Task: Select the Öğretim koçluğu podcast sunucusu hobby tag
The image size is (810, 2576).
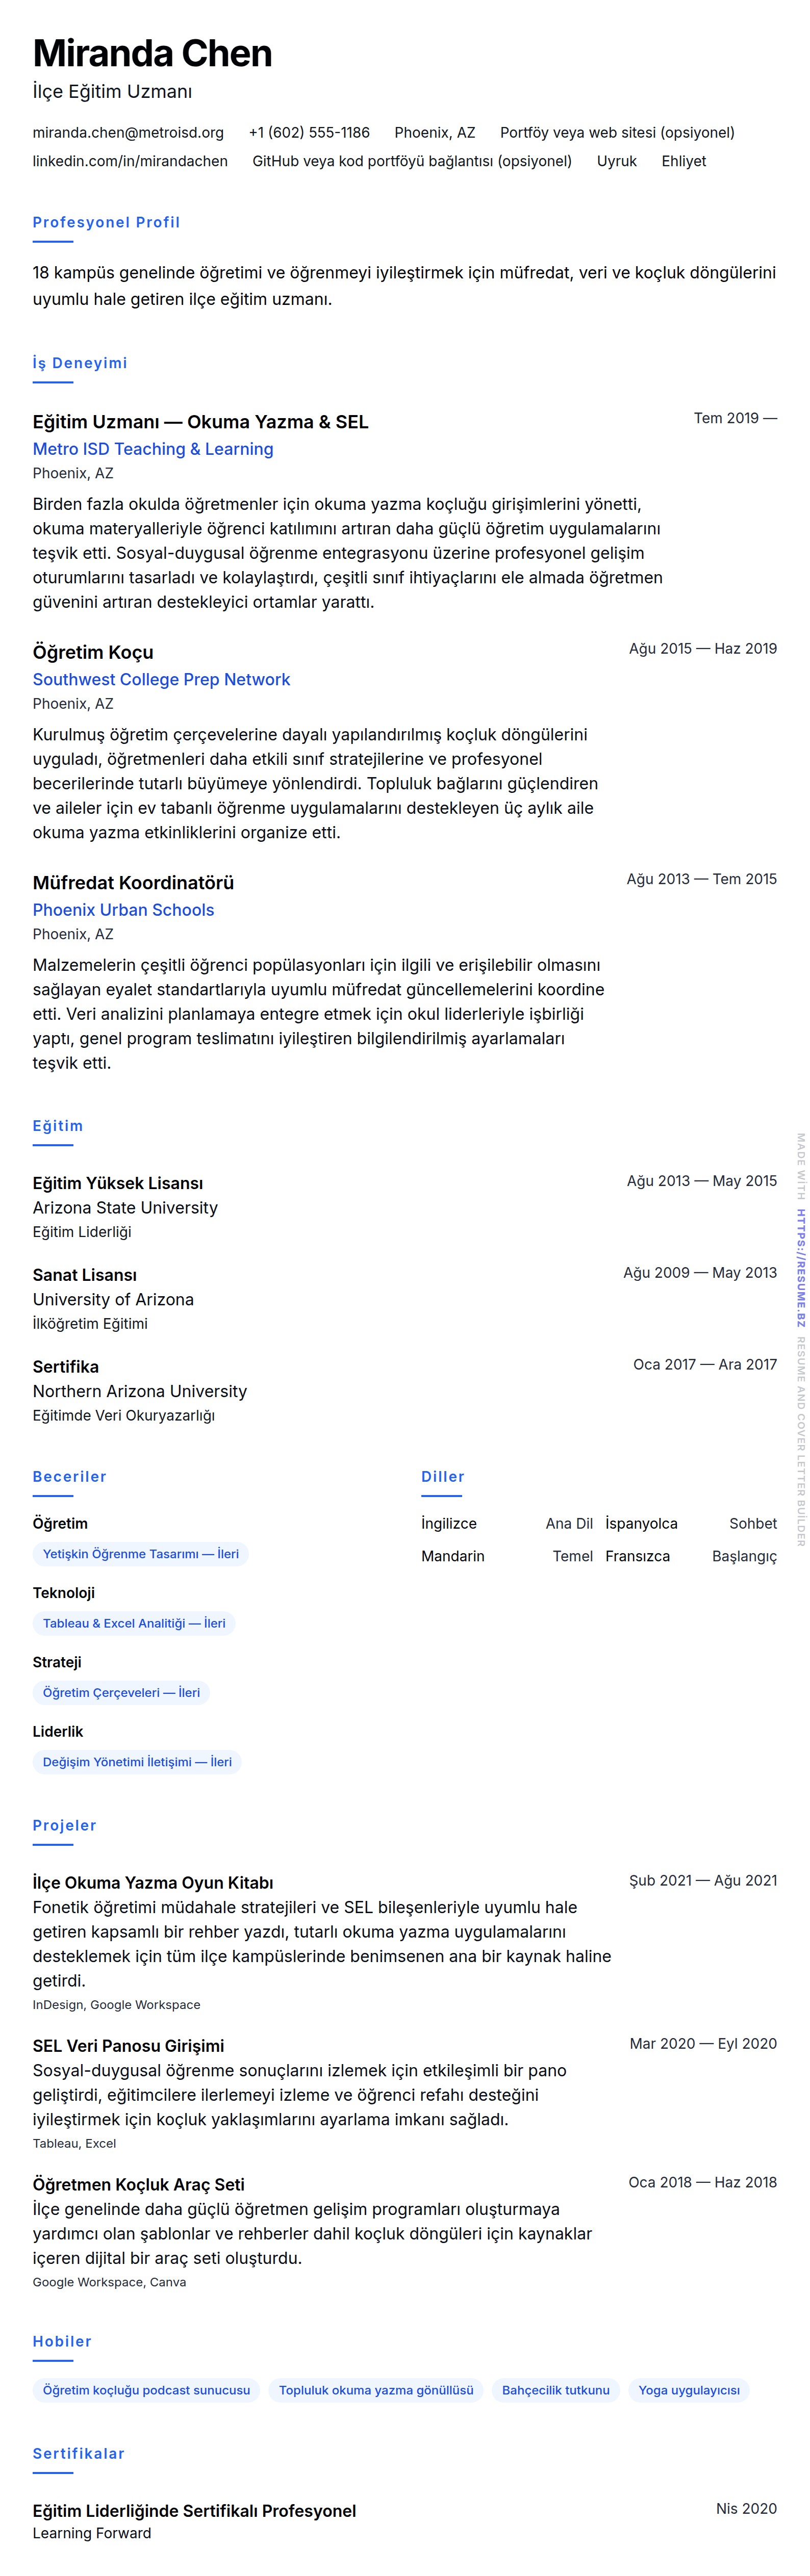Action: coord(146,2390)
